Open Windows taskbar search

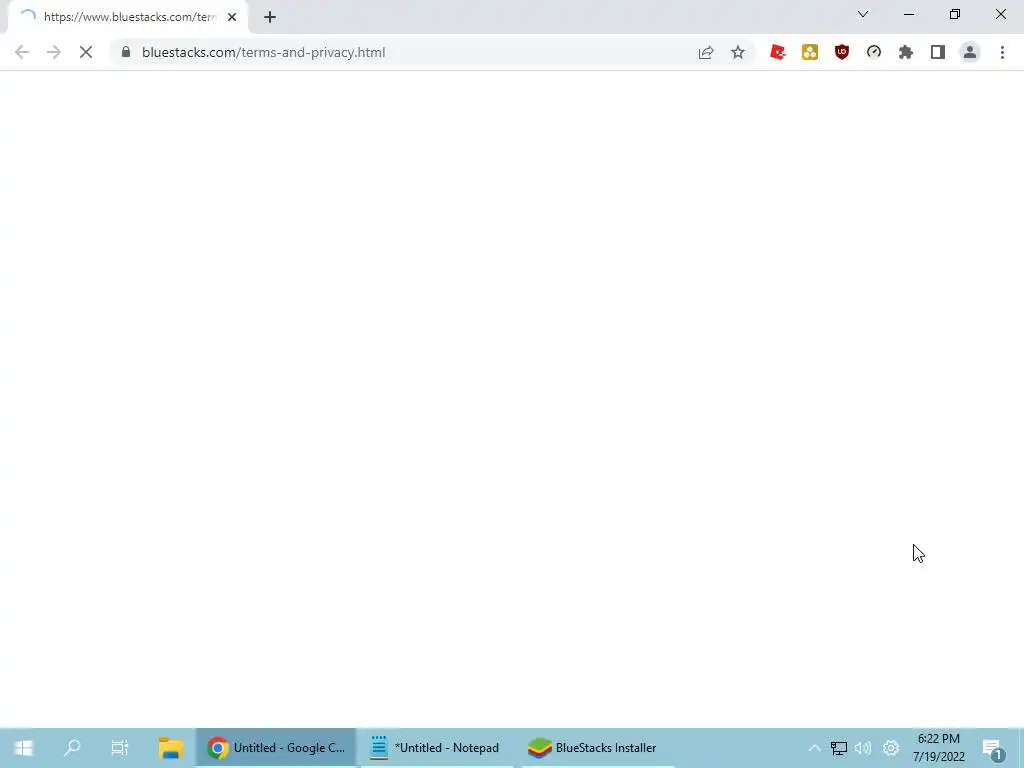pyautogui.click(x=72, y=748)
